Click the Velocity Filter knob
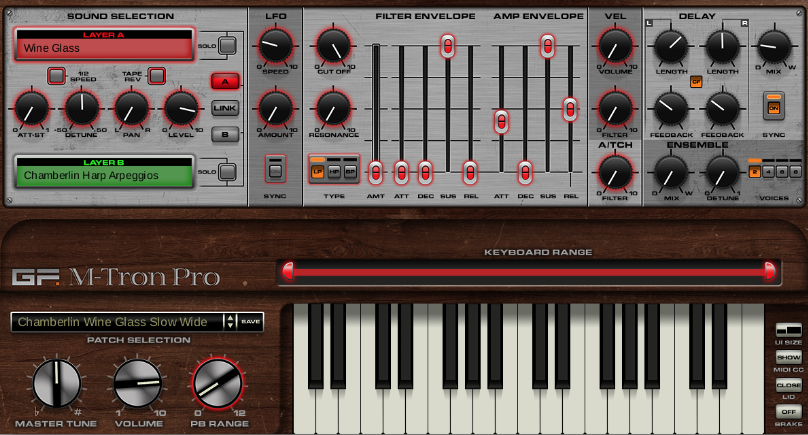808x435 pixels. tap(615, 109)
